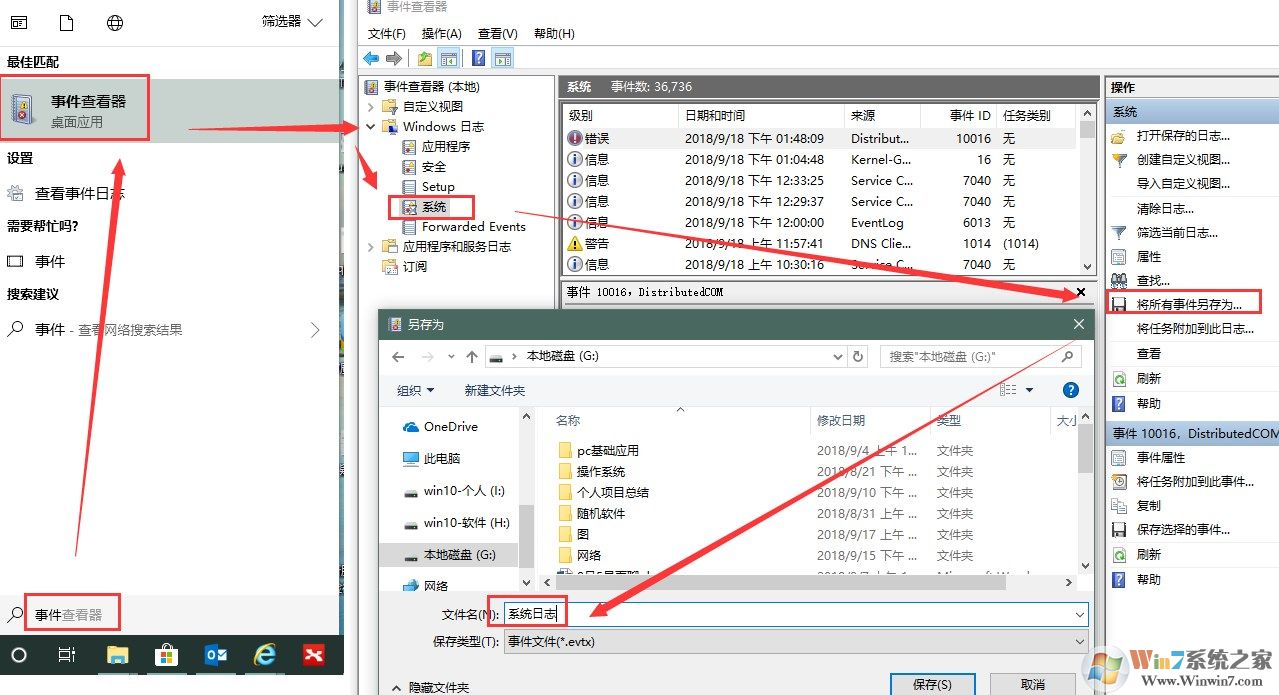The width and height of the screenshot is (1279, 695).
Task: Toggle the show/hide action pane toolbar icon
Action: pos(502,57)
